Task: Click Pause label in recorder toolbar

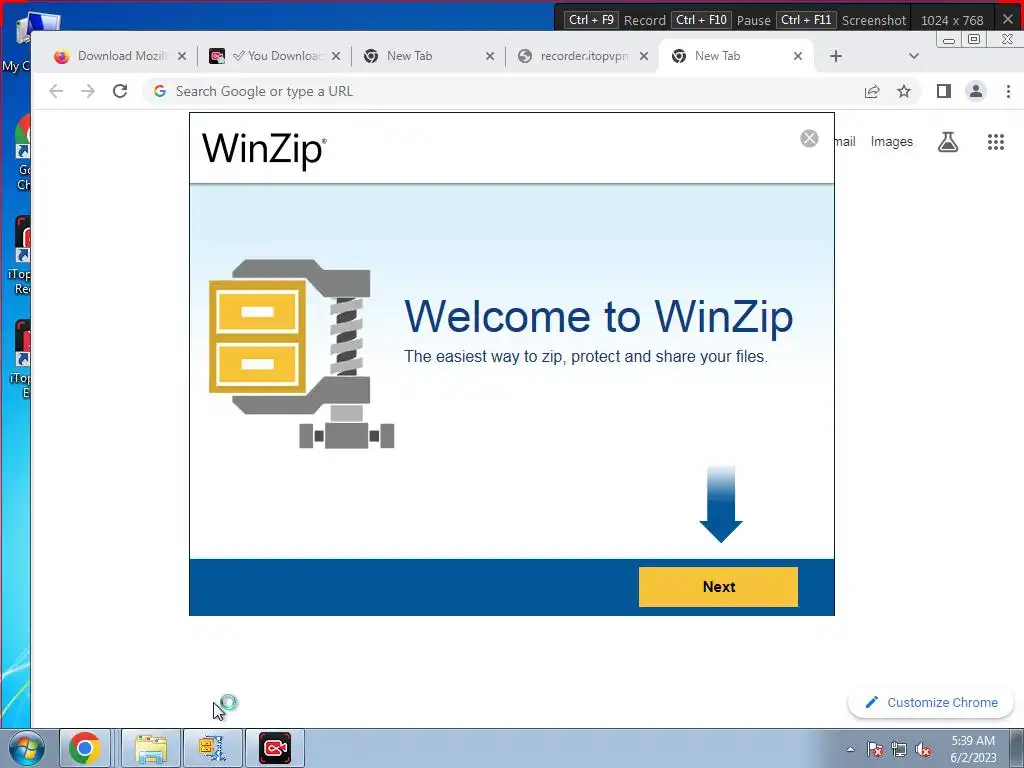Action: tap(754, 20)
